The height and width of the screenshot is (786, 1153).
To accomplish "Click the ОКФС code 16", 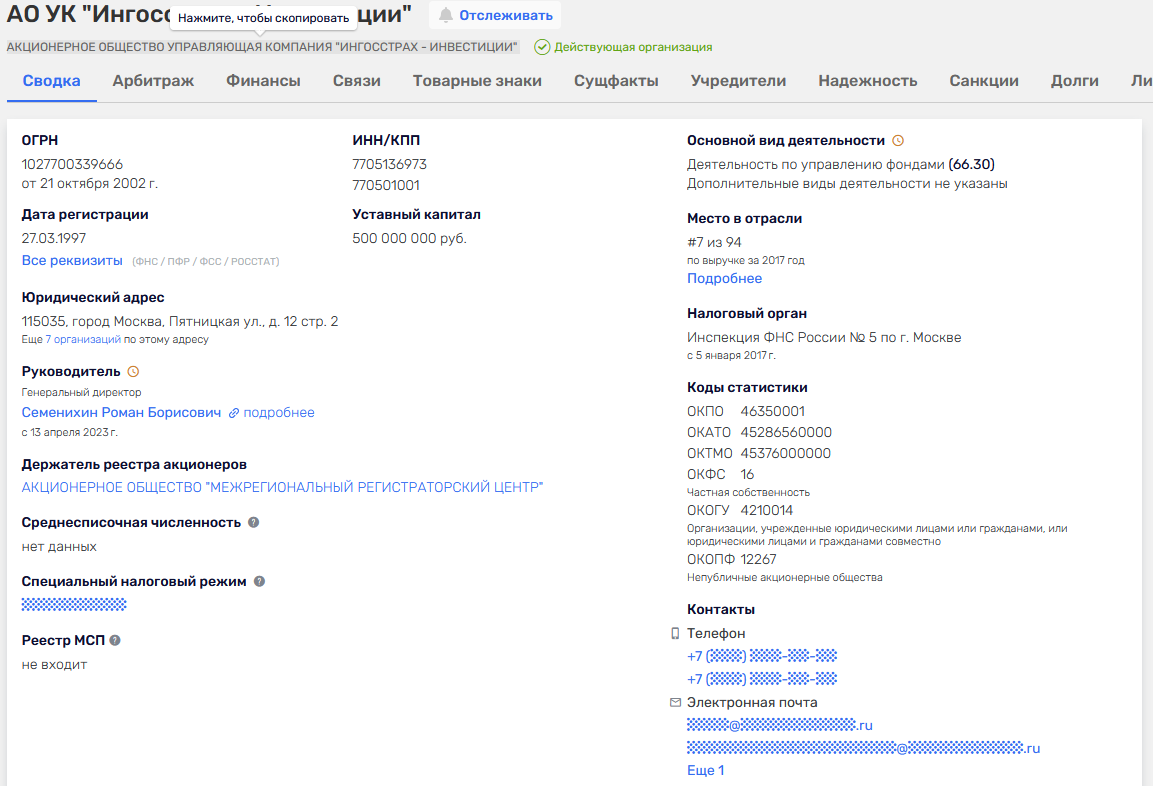I will click(x=747, y=474).
